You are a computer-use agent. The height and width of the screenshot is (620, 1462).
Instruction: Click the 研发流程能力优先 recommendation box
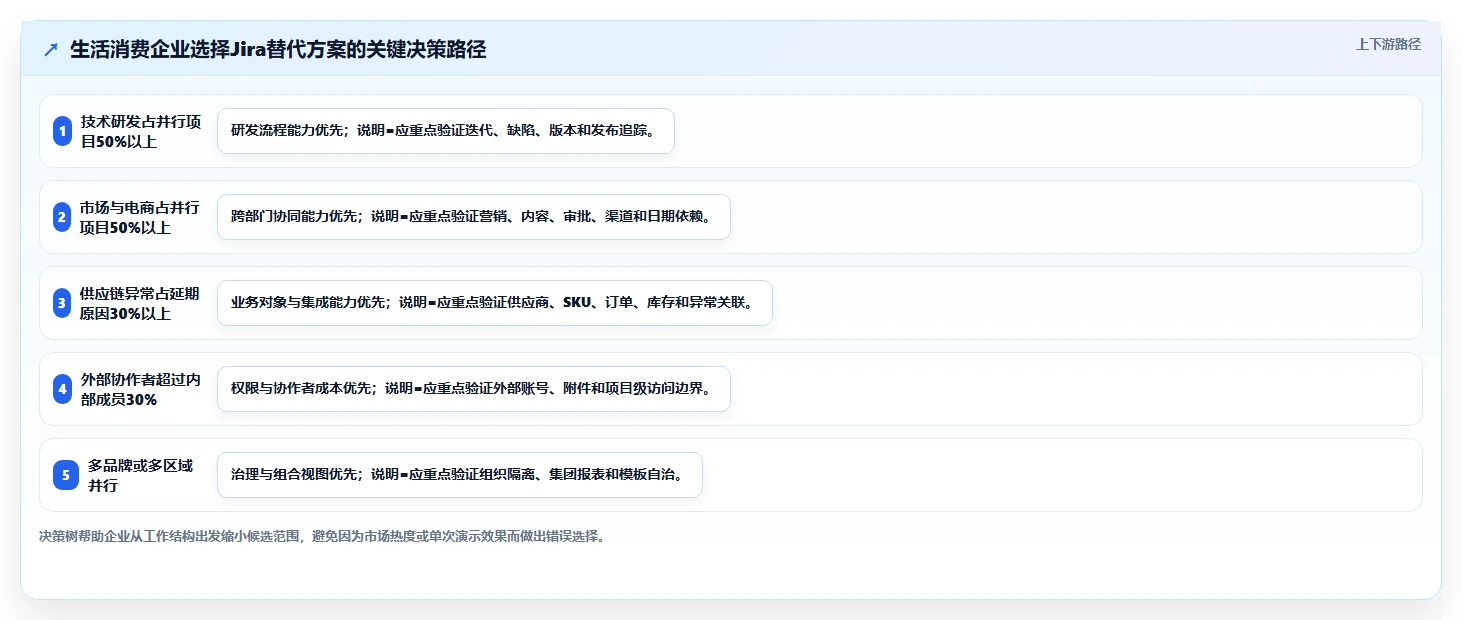coord(446,131)
